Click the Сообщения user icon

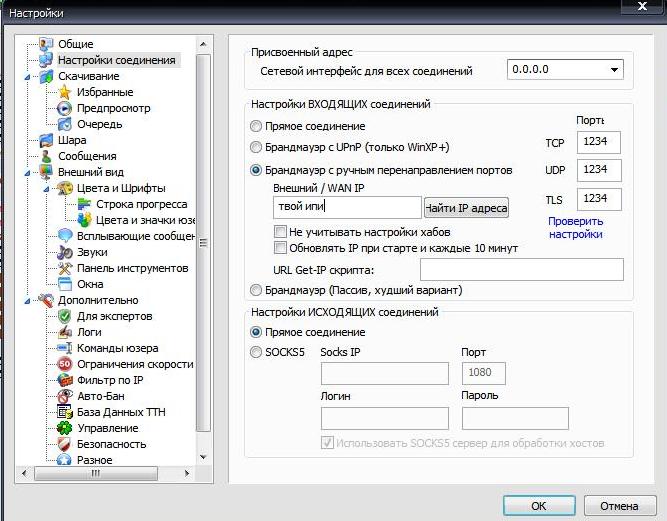(x=46, y=156)
